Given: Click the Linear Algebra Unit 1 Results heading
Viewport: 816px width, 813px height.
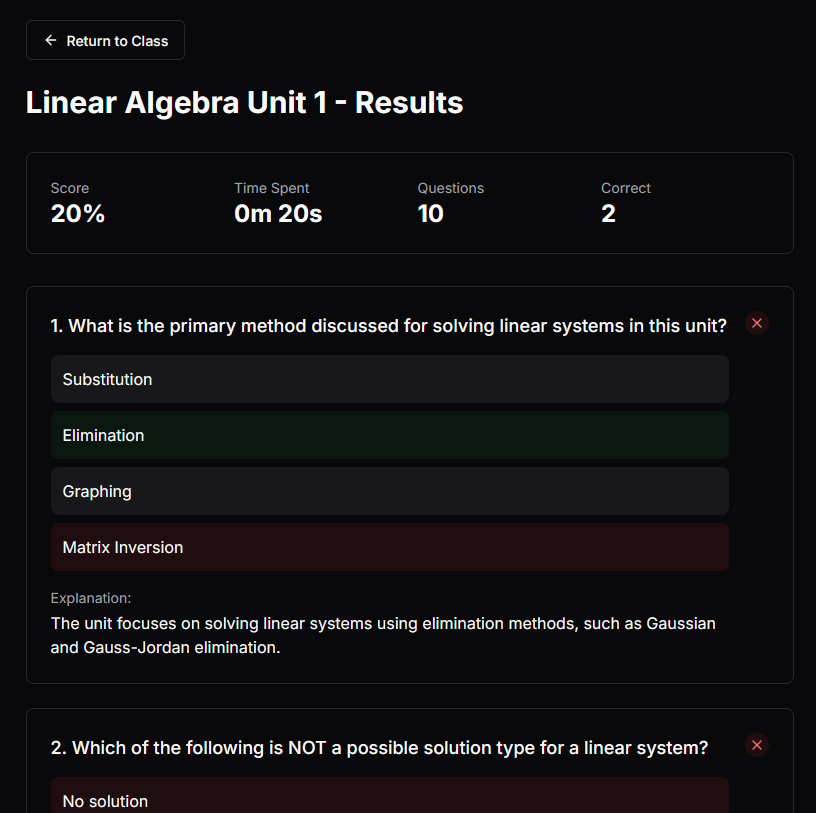Looking at the screenshot, I should click(x=244, y=103).
